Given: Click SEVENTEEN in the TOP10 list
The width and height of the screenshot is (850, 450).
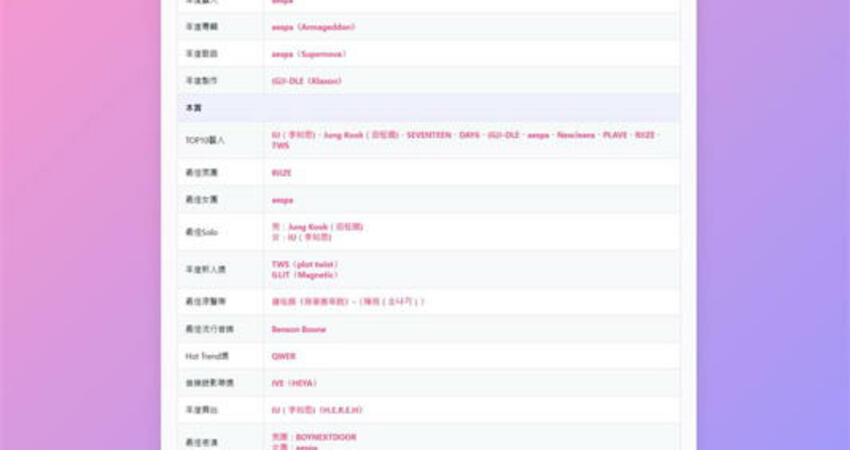Looking at the screenshot, I should coord(429,135).
